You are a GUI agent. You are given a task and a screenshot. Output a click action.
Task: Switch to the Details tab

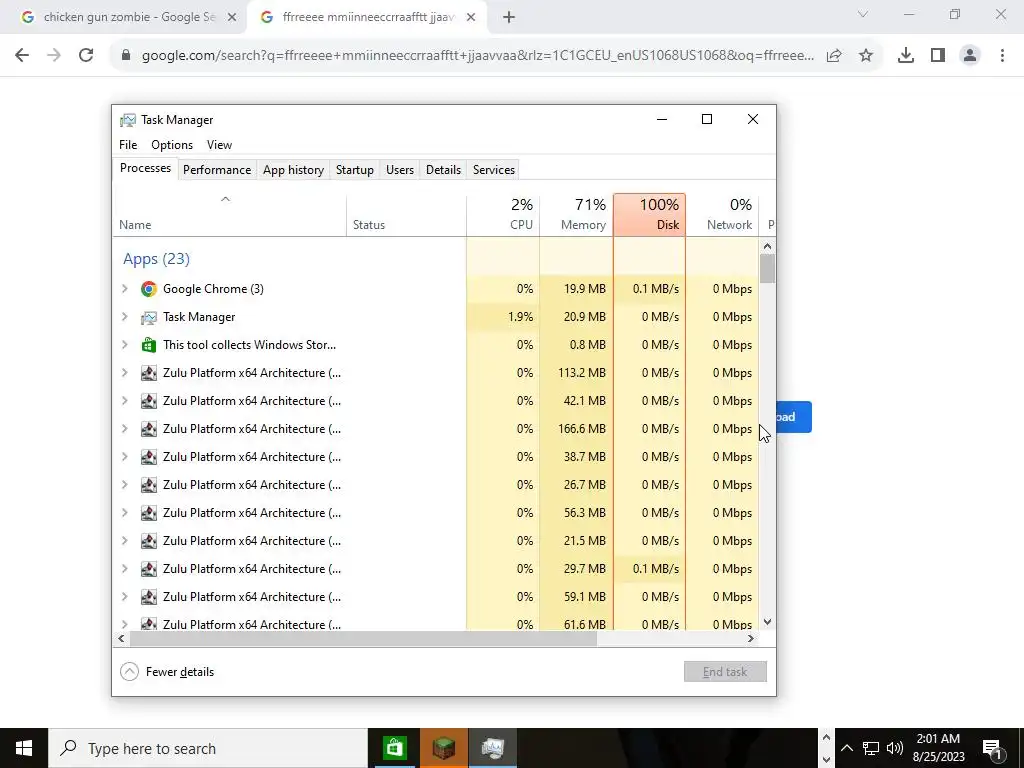click(x=443, y=170)
